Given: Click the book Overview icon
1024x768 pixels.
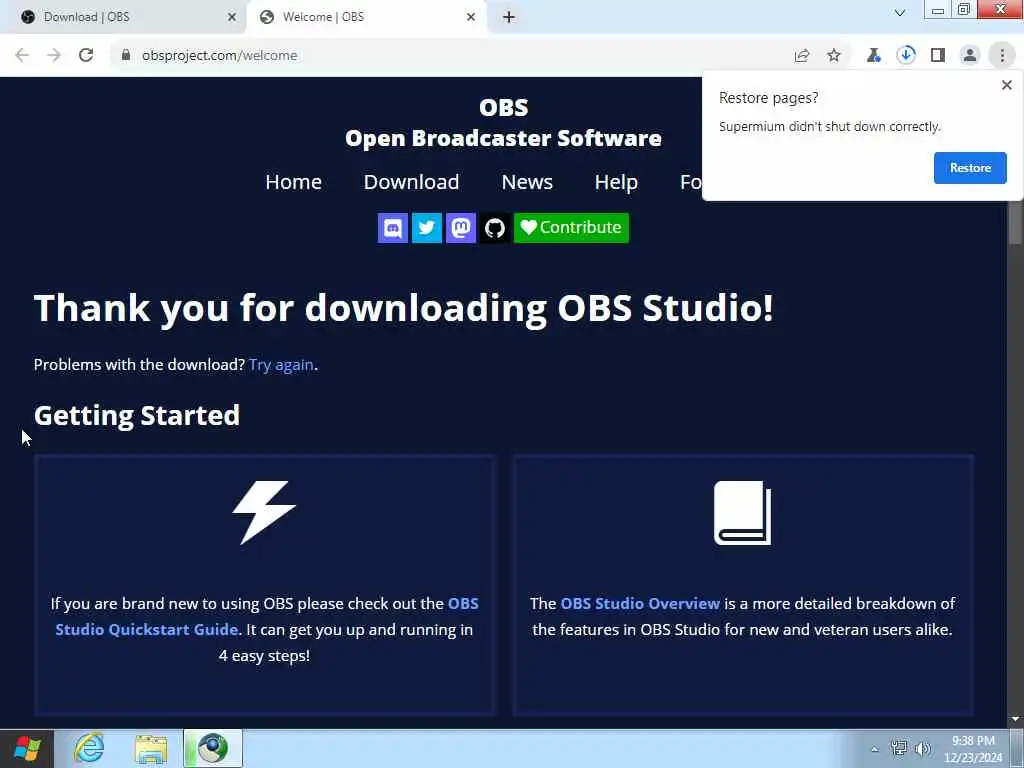Looking at the screenshot, I should (743, 513).
